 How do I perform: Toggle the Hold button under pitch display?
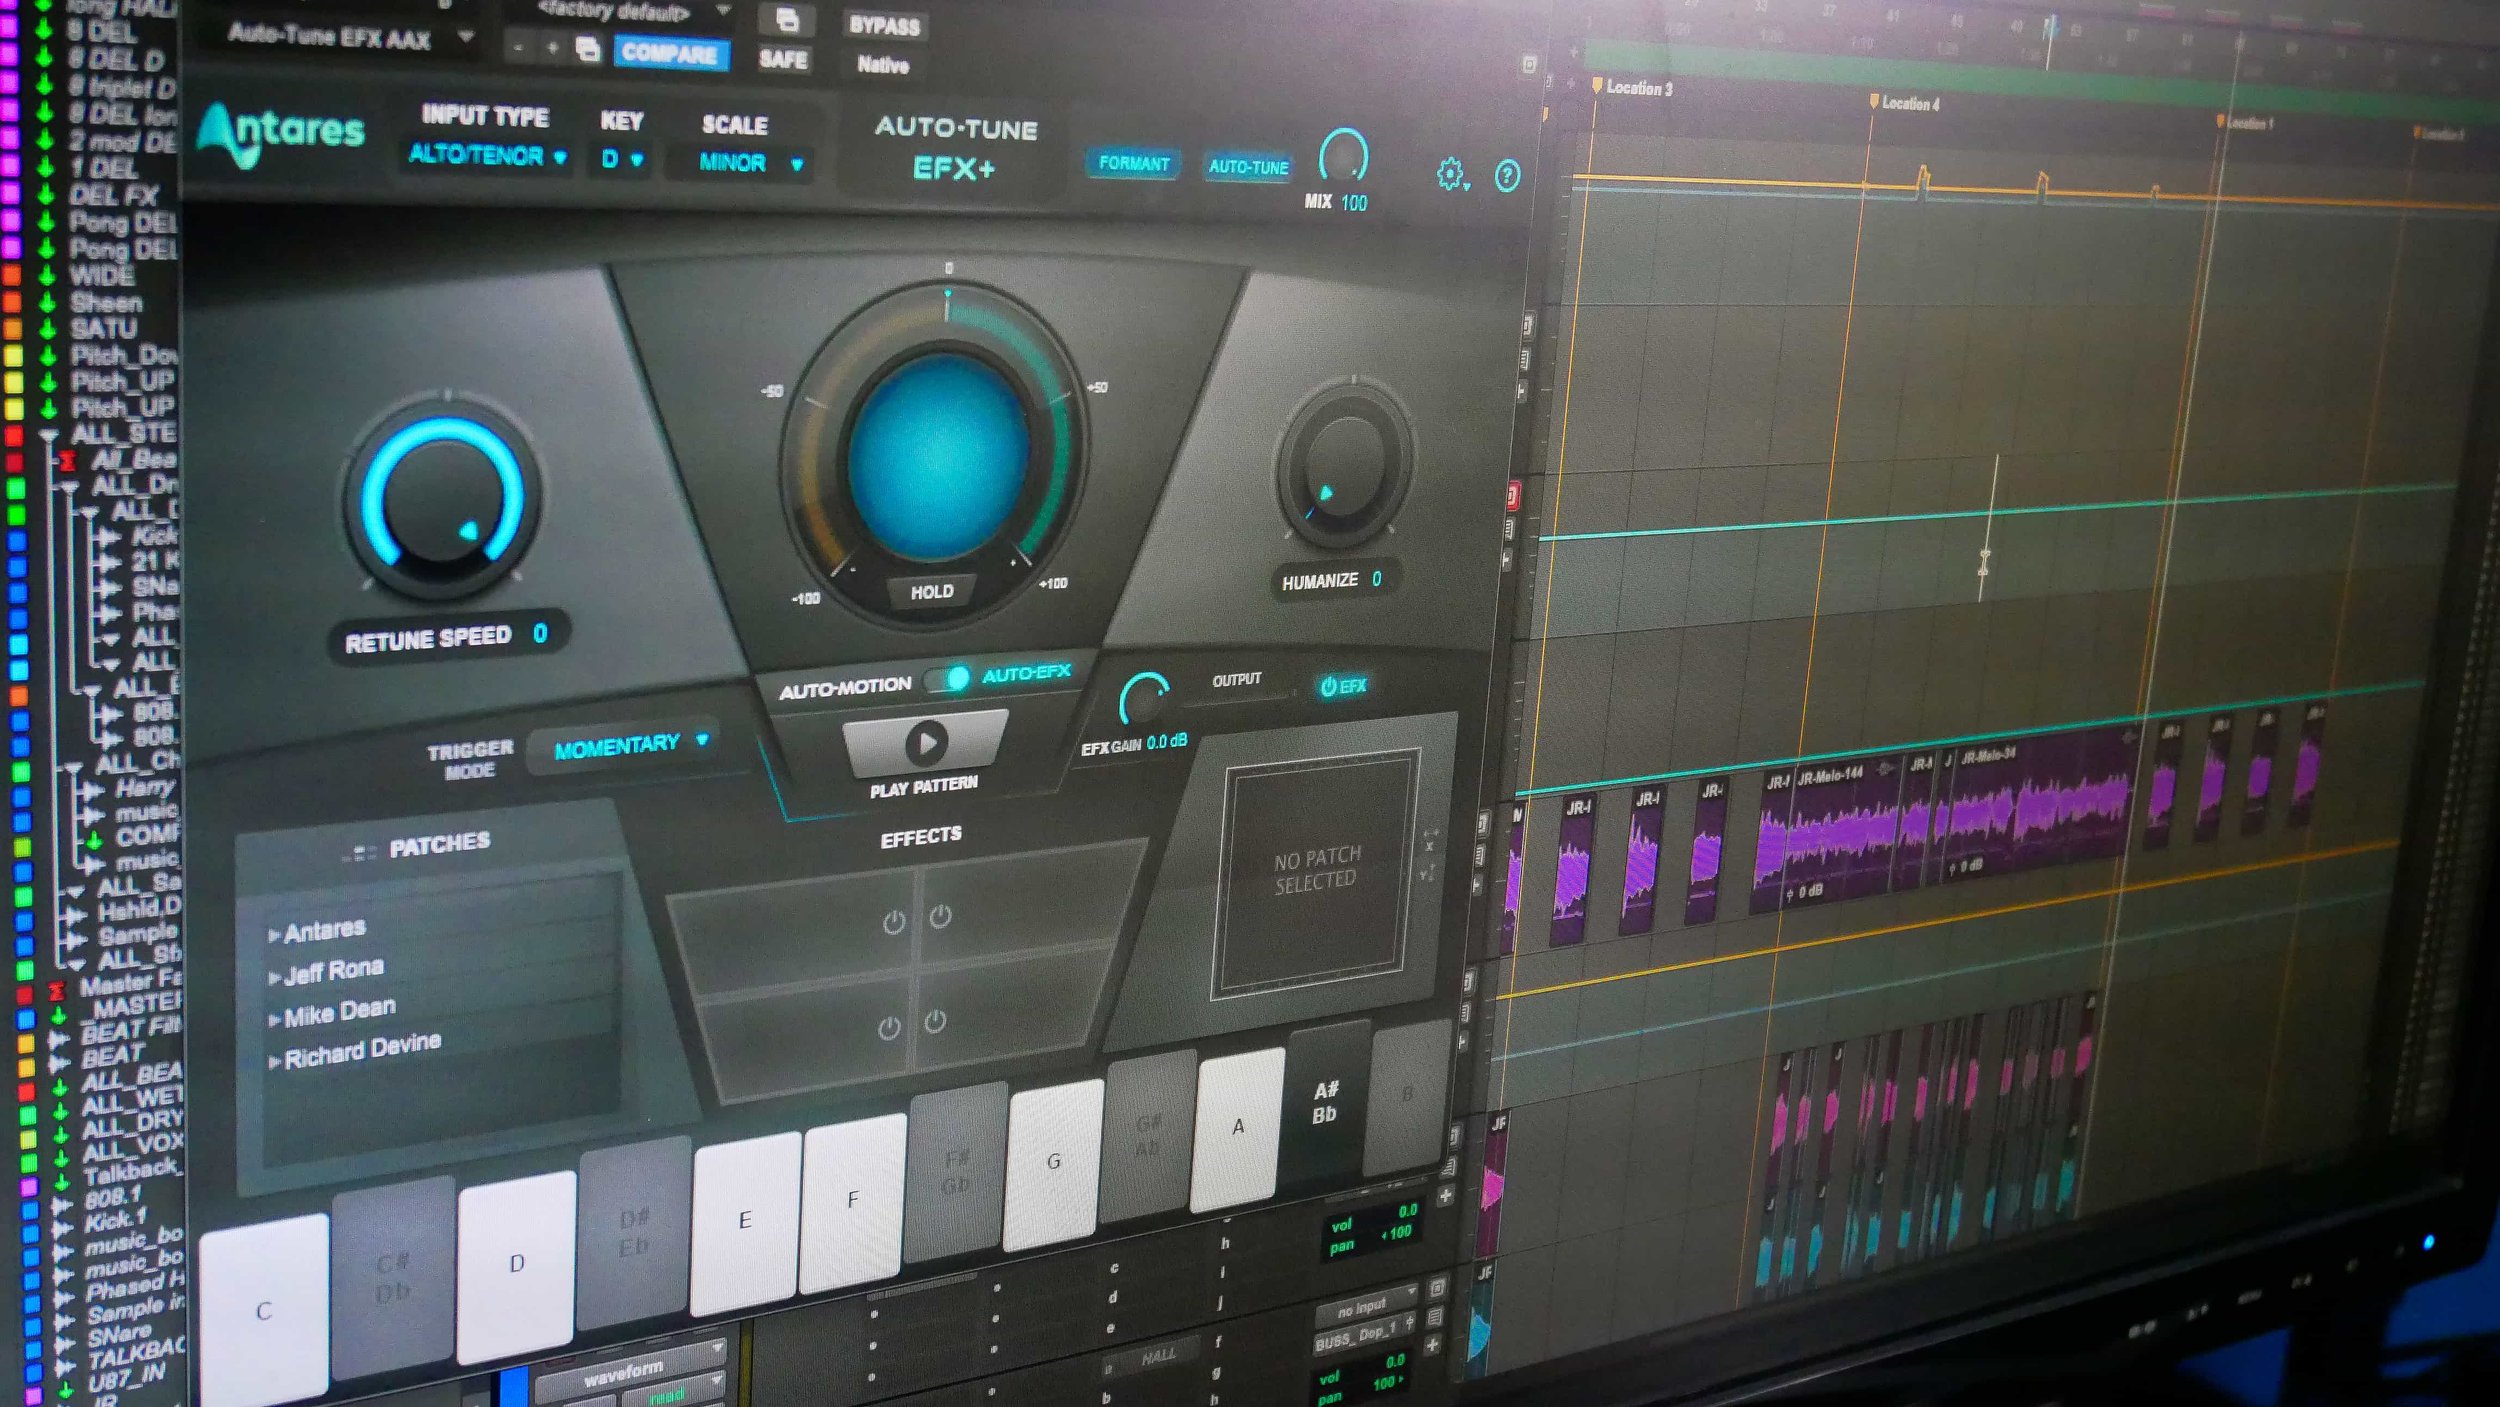coord(932,592)
